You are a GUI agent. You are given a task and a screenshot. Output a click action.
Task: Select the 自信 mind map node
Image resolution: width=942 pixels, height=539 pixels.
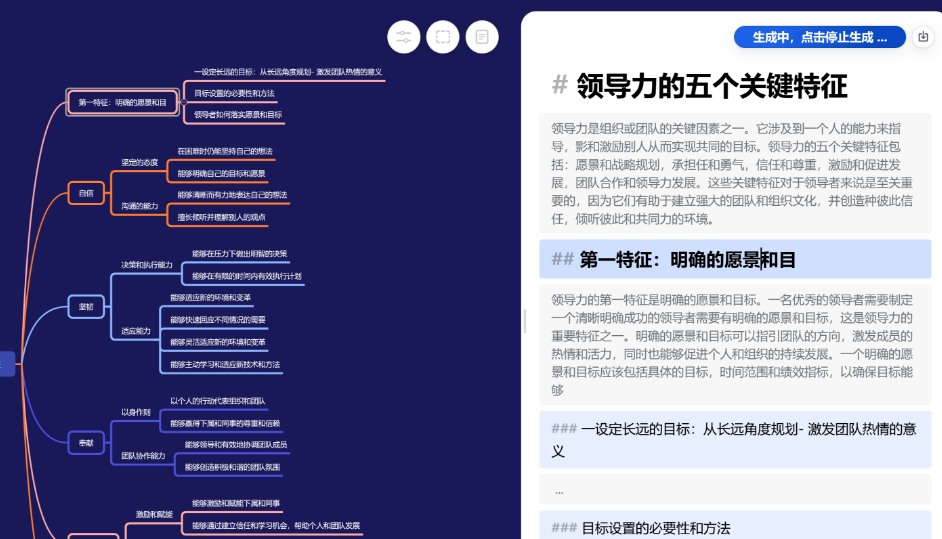point(86,194)
